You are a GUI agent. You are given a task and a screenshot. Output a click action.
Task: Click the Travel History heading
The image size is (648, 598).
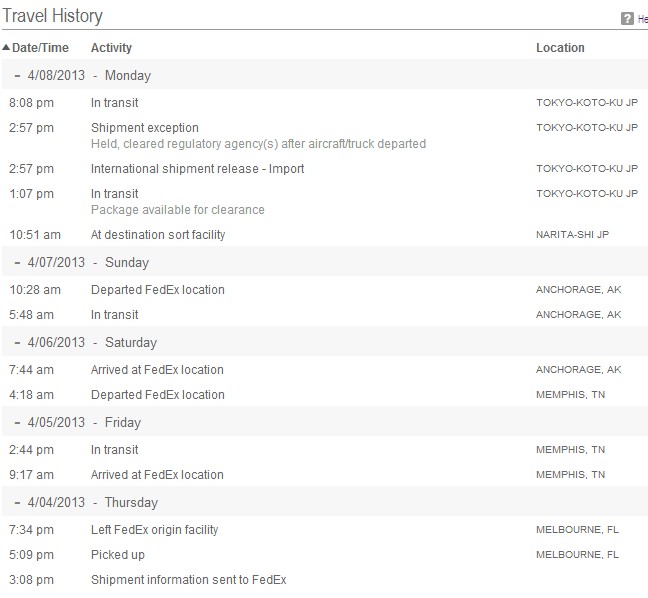(x=52, y=16)
